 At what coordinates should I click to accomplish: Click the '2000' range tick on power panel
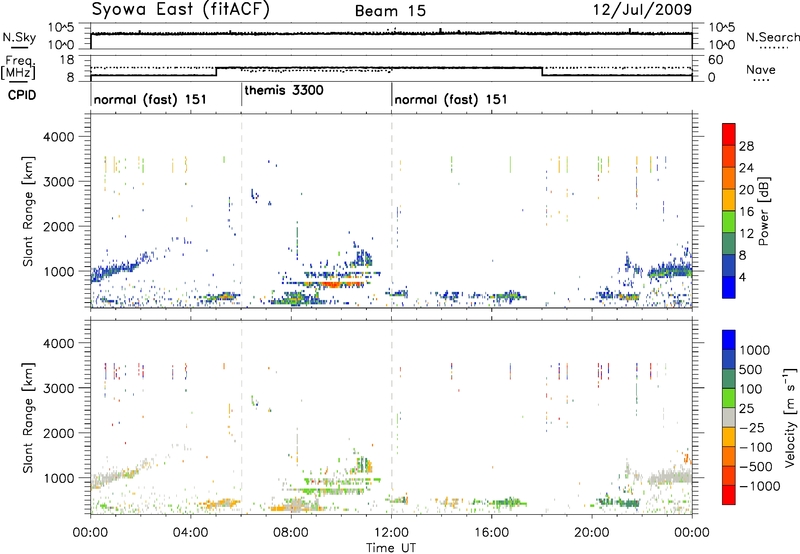tap(58, 226)
